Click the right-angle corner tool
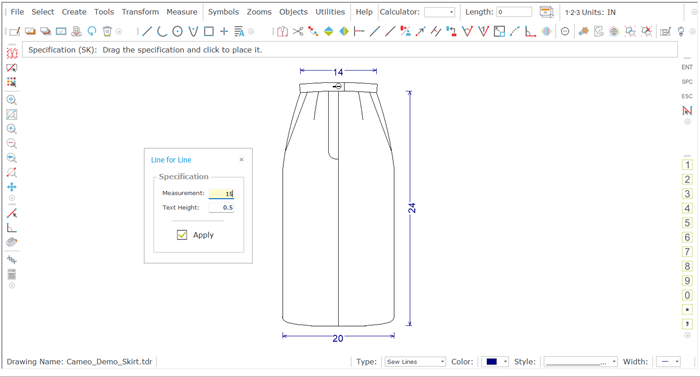The height and width of the screenshot is (377, 700). [530, 31]
